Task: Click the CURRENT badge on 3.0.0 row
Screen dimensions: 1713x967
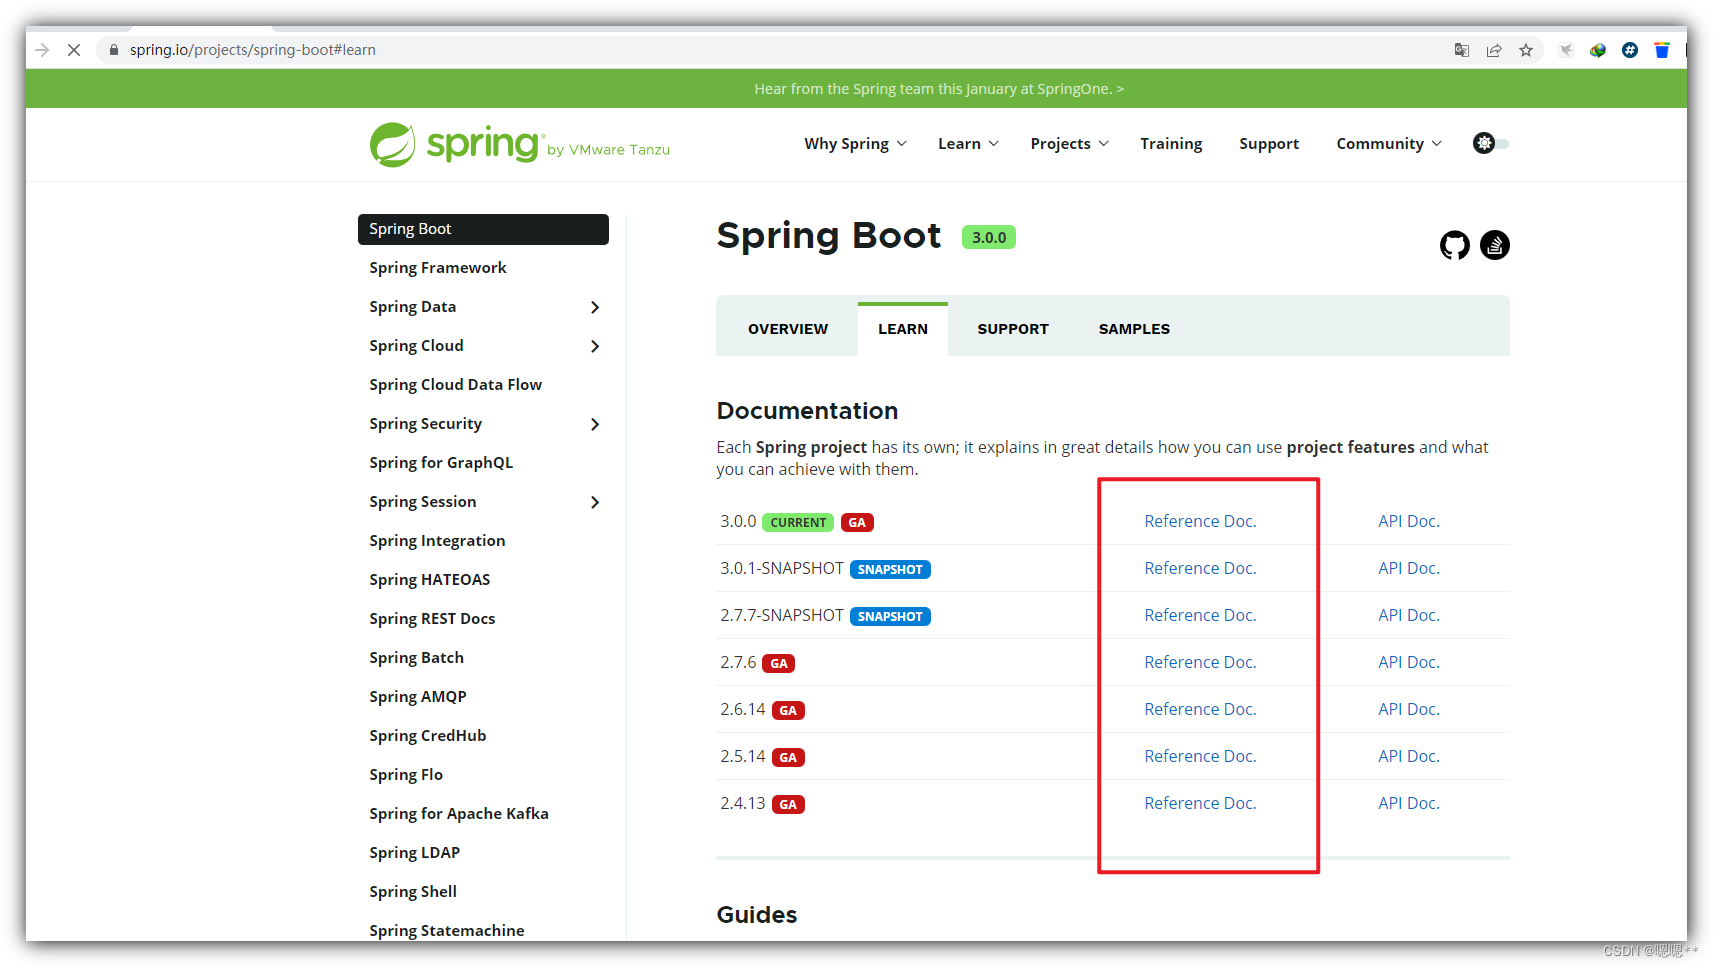Action: 798,523
